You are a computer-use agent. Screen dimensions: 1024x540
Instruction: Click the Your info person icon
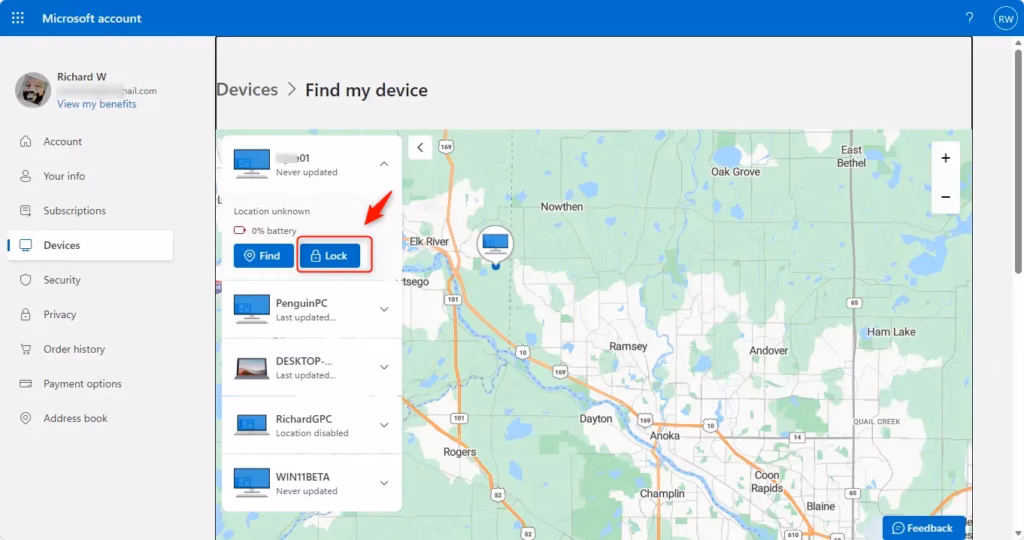click(x=25, y=176)
